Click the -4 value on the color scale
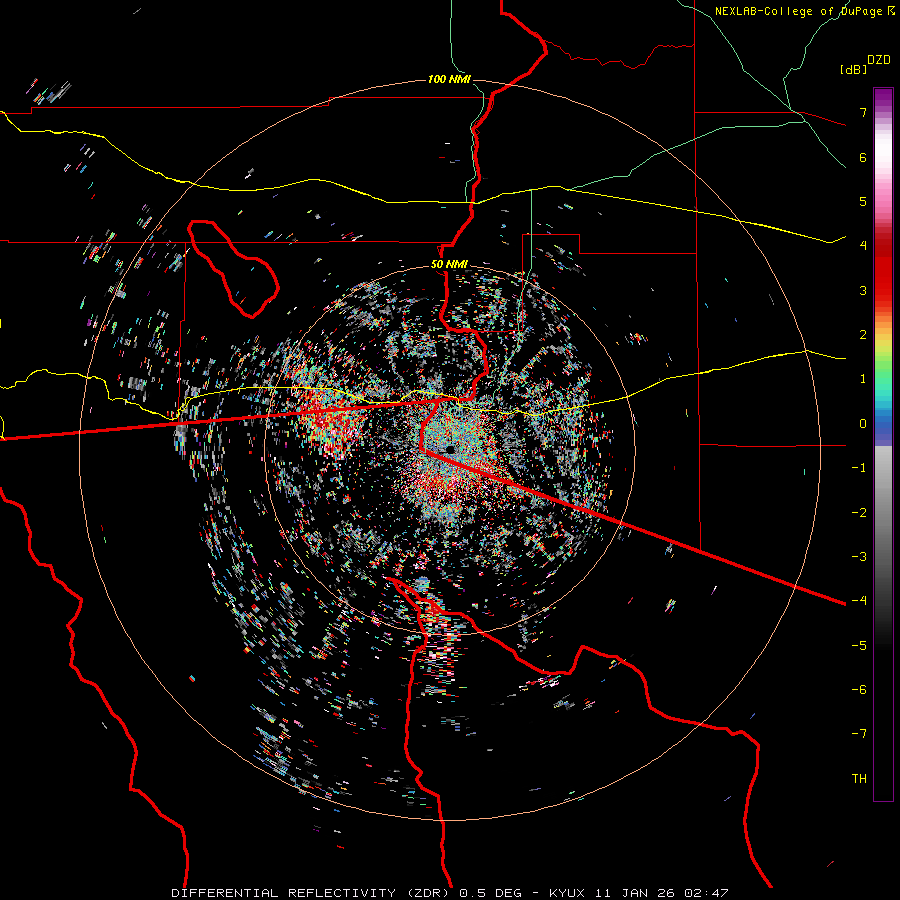900x900 pixels. (859, 600)
